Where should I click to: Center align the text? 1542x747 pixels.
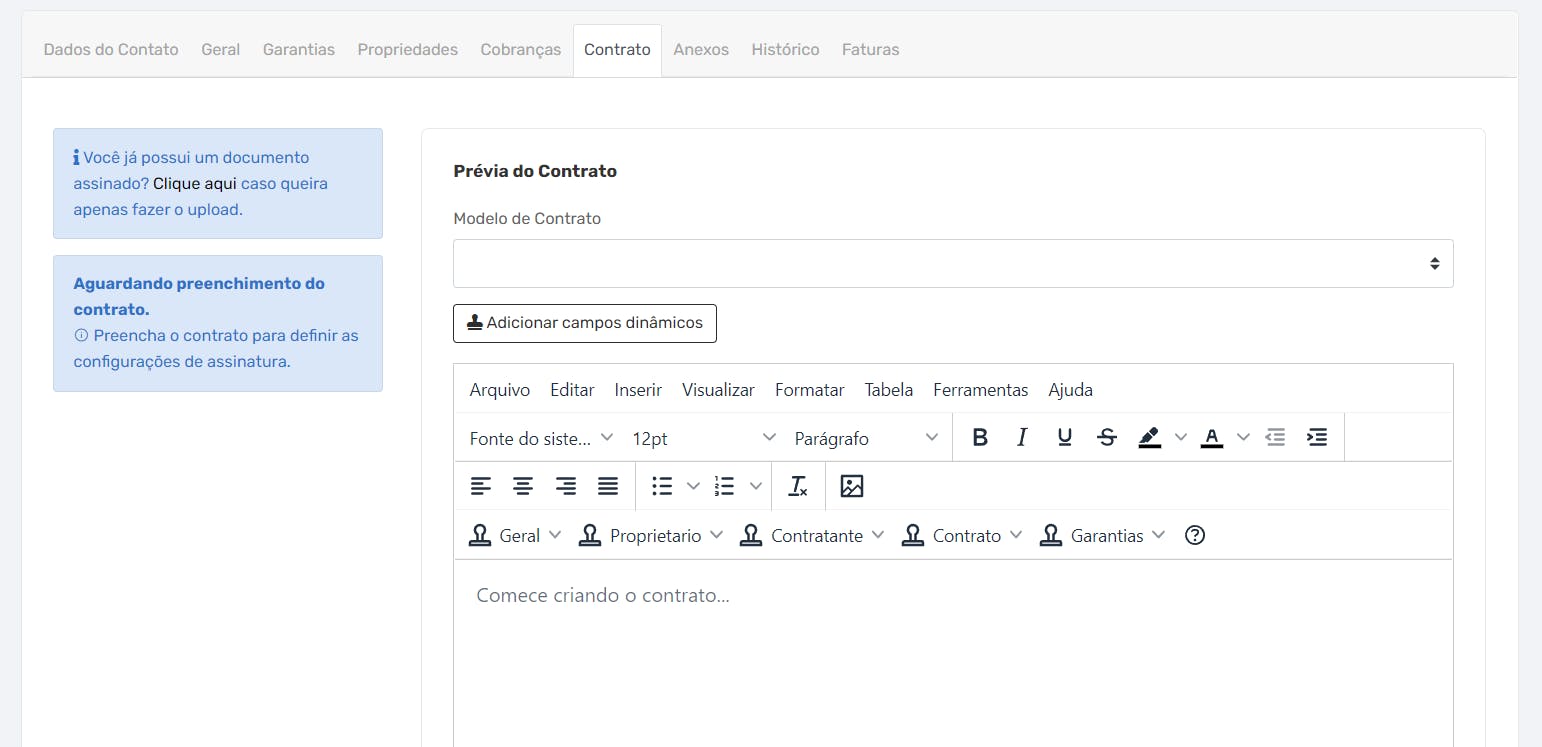coord(523,486)
